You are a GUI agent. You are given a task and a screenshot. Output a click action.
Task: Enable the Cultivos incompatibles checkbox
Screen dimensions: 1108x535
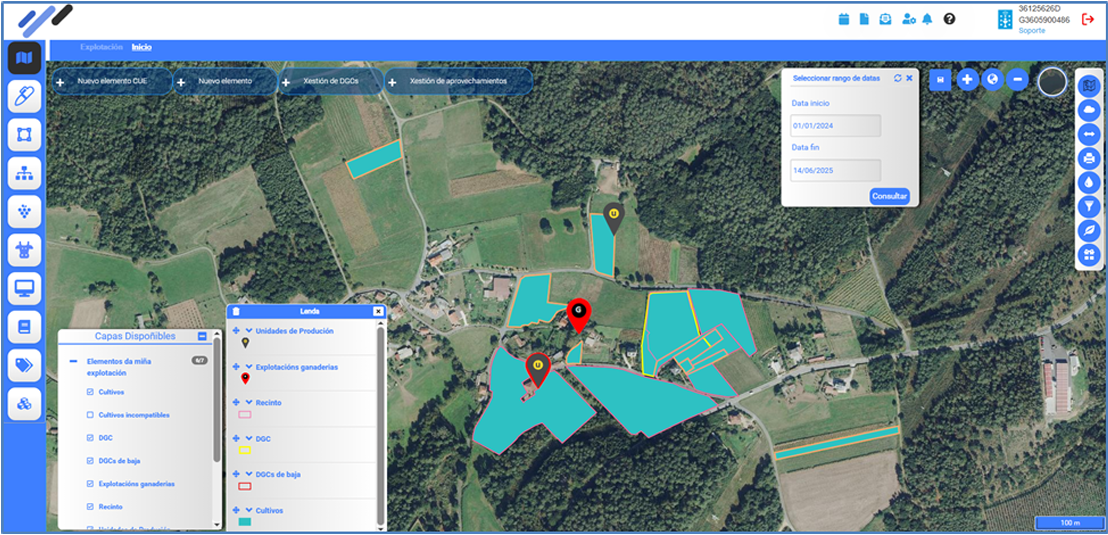coord(90,415)
